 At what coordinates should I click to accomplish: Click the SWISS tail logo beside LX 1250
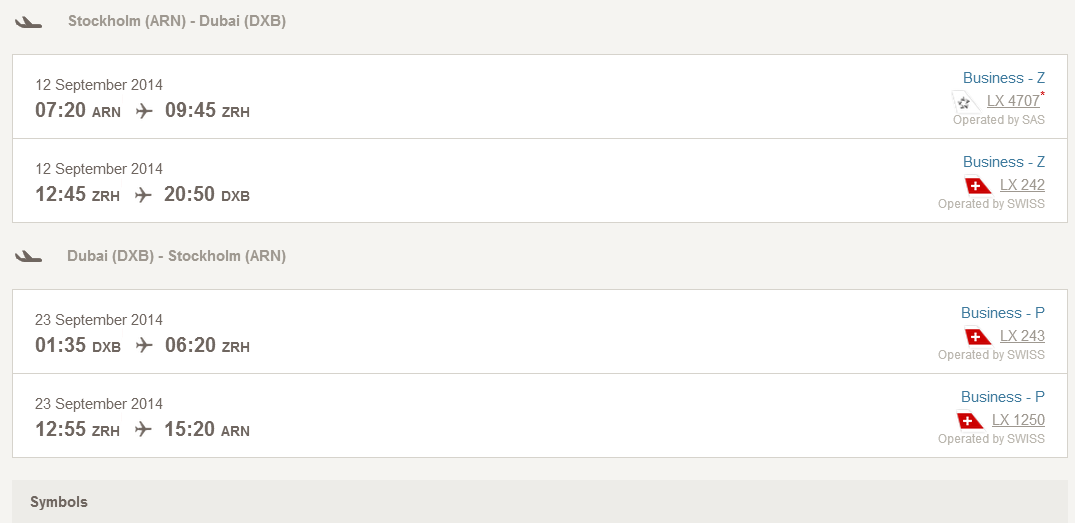pos(969,420)
